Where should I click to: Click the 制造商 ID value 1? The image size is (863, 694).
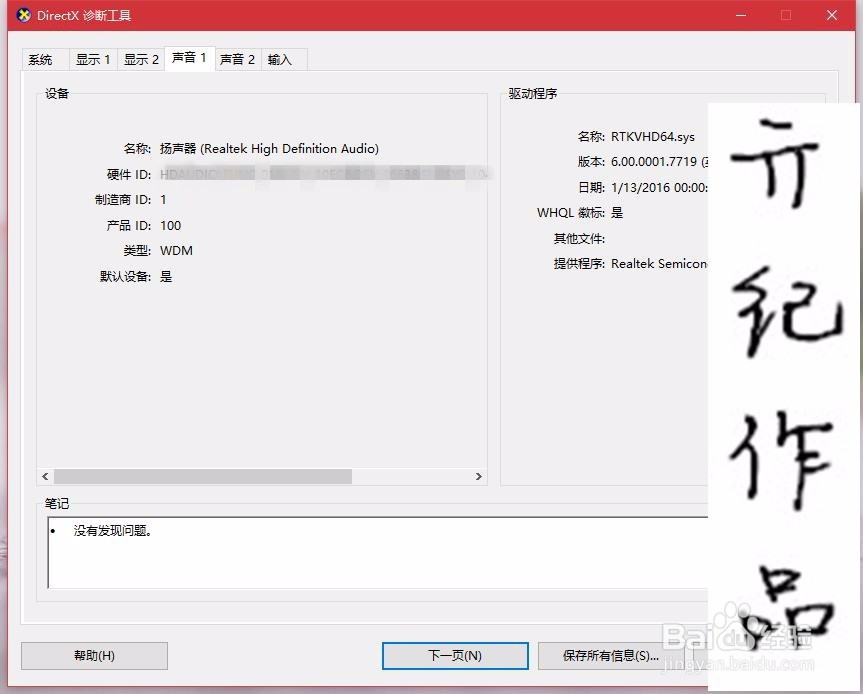(x=163, y=200)
